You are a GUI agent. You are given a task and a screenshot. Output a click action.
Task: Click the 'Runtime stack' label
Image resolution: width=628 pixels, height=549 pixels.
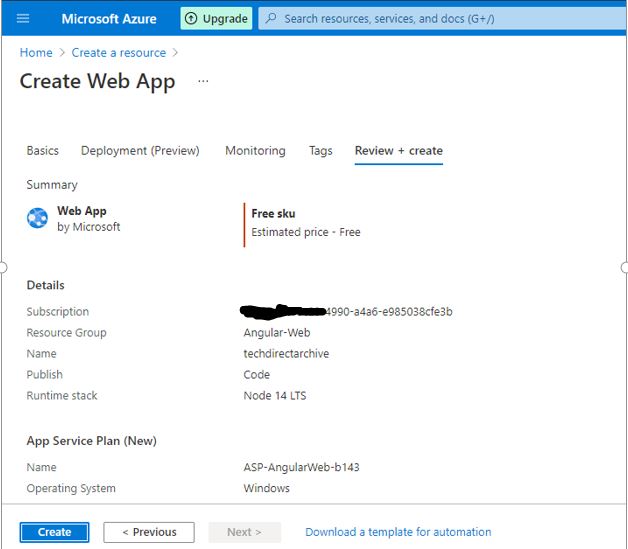62,395
